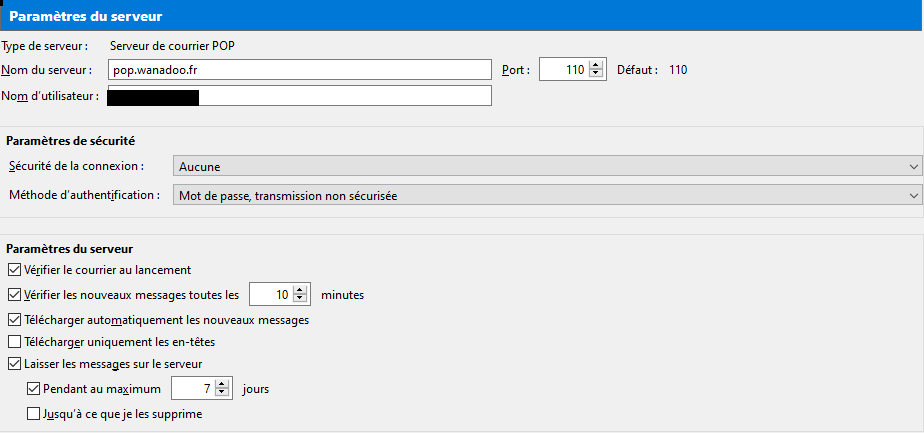Viewport: 924px width, 433px height.
Task: Increase check interval minutes with up arrow
Action: click(301, 290)
